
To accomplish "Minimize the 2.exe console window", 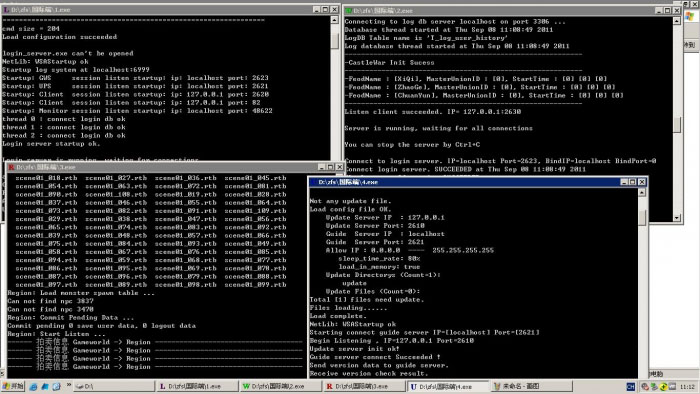I will coord(659,10).
